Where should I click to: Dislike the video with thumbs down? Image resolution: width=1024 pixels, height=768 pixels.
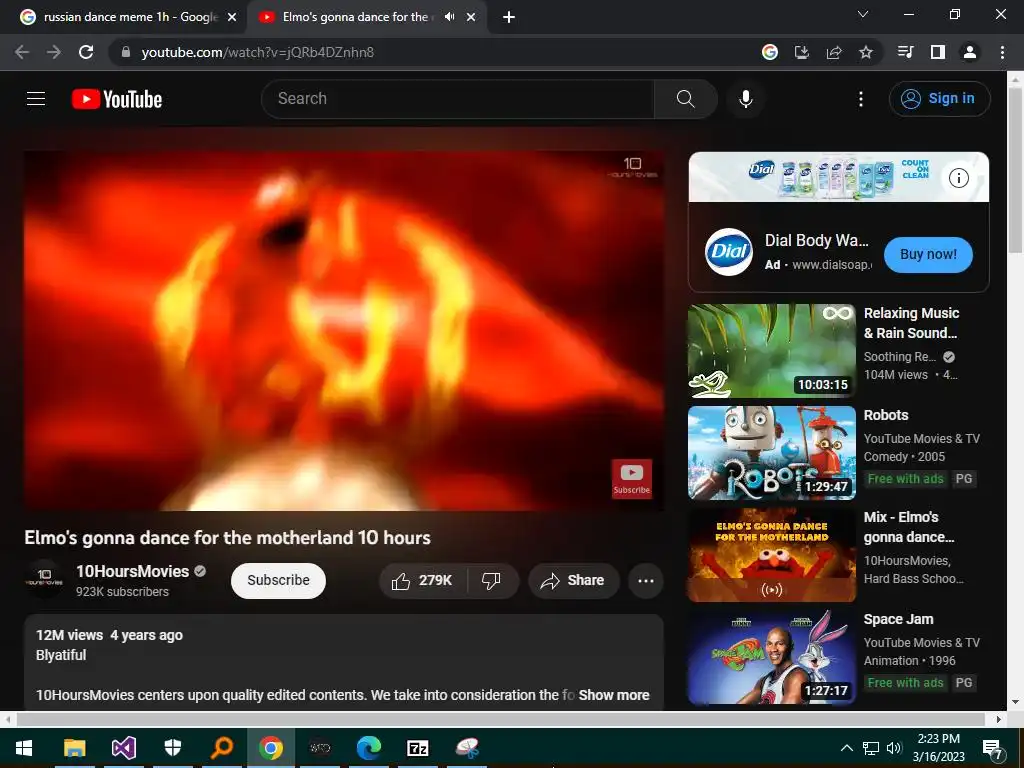pyautogui.click(x=491, y=581)
